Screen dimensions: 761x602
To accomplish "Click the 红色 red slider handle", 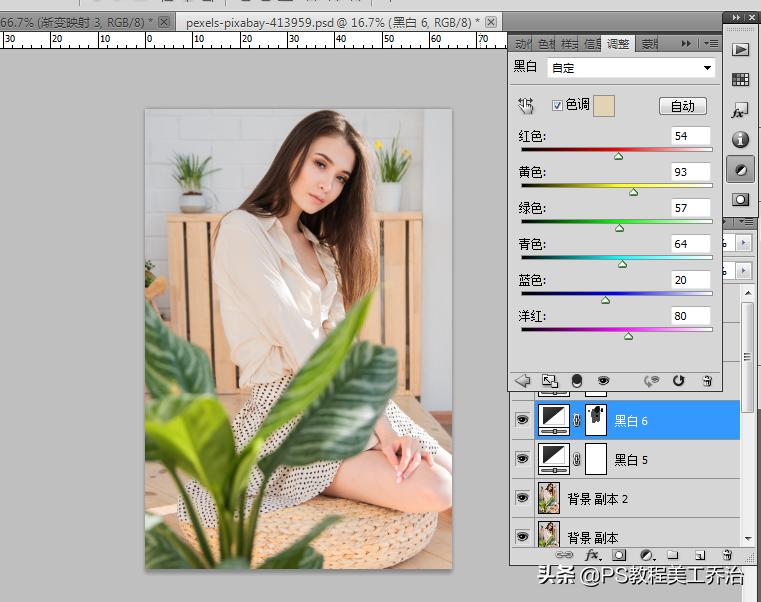I will pos(618,156).
